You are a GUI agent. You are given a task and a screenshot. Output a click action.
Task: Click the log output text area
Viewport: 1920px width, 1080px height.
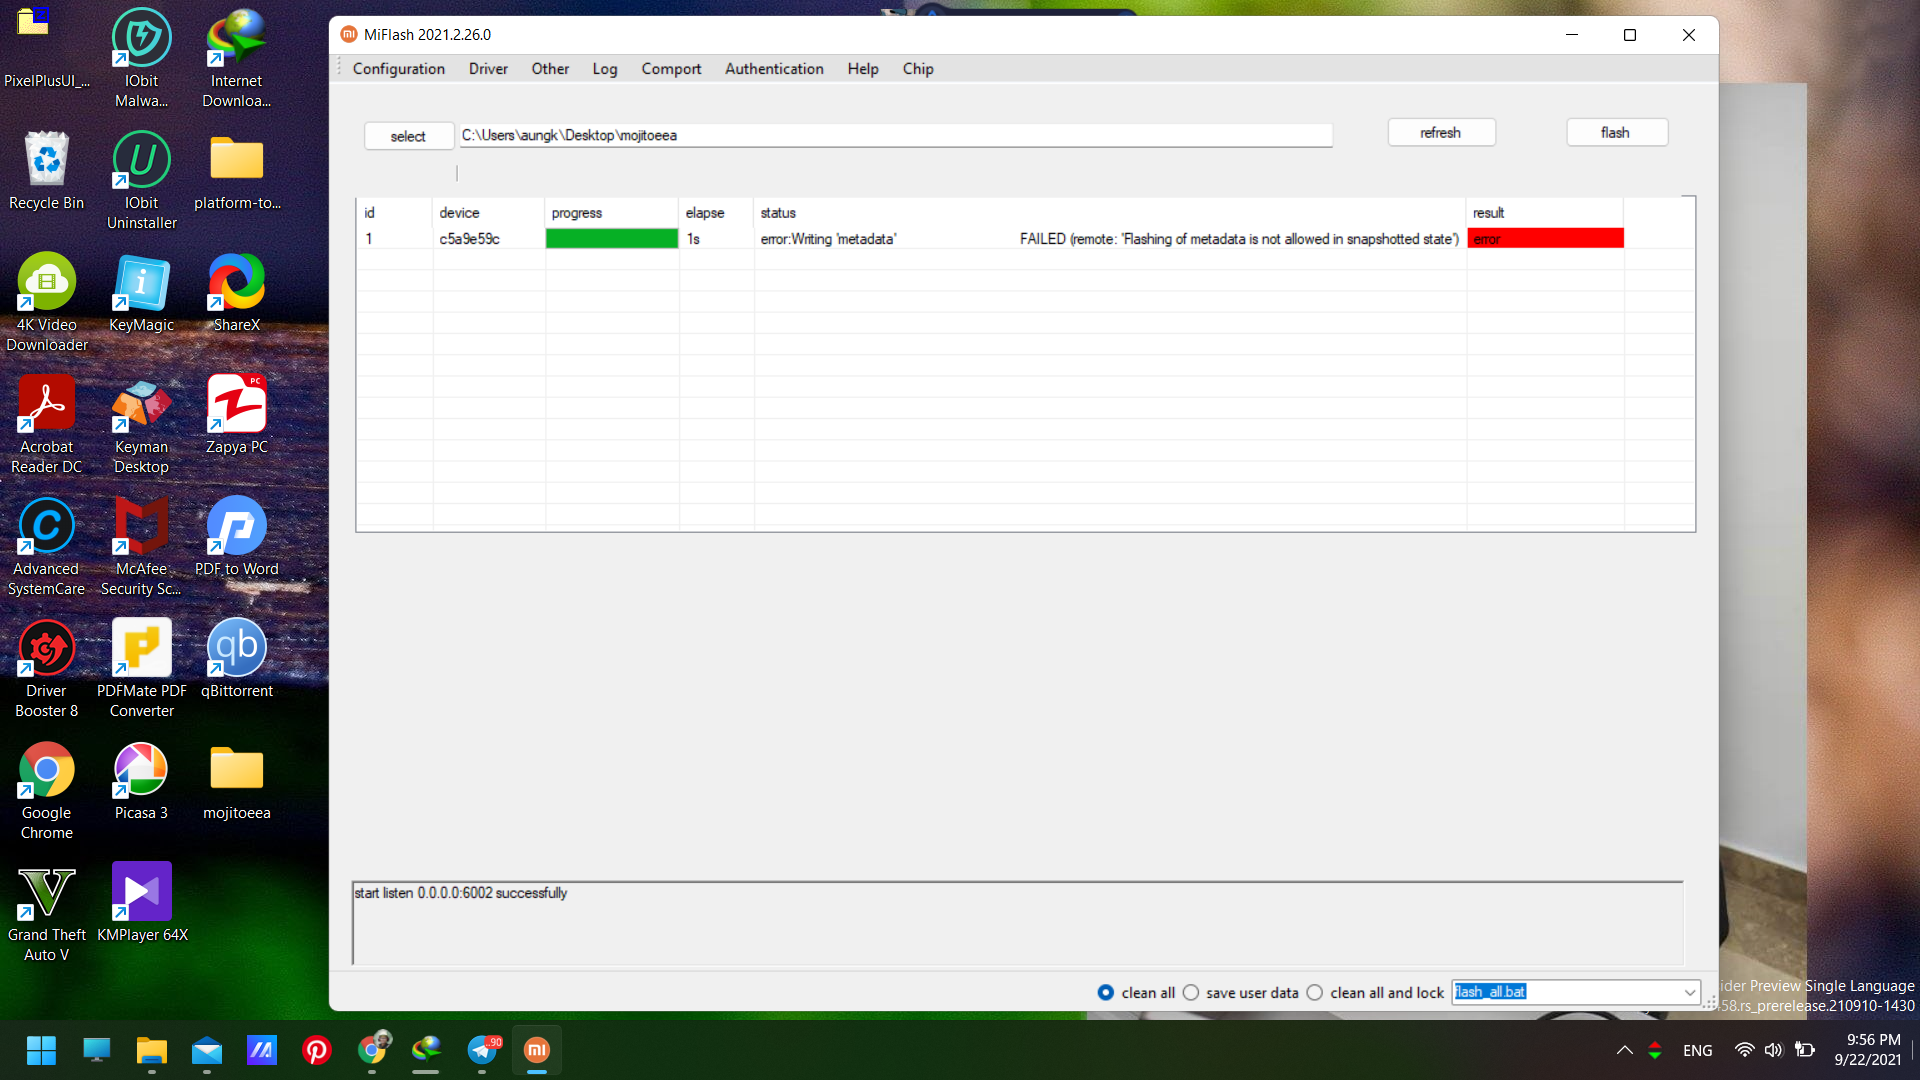click(1018, 922)
